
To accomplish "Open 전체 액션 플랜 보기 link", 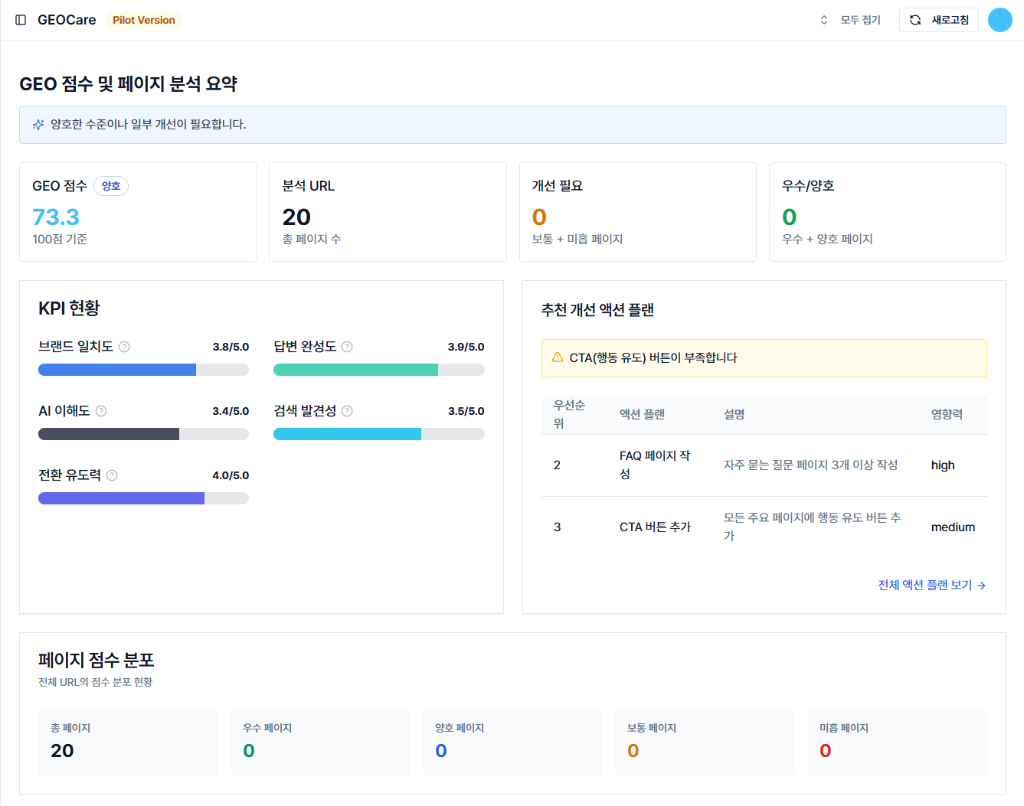I will (x=931, y=585).
